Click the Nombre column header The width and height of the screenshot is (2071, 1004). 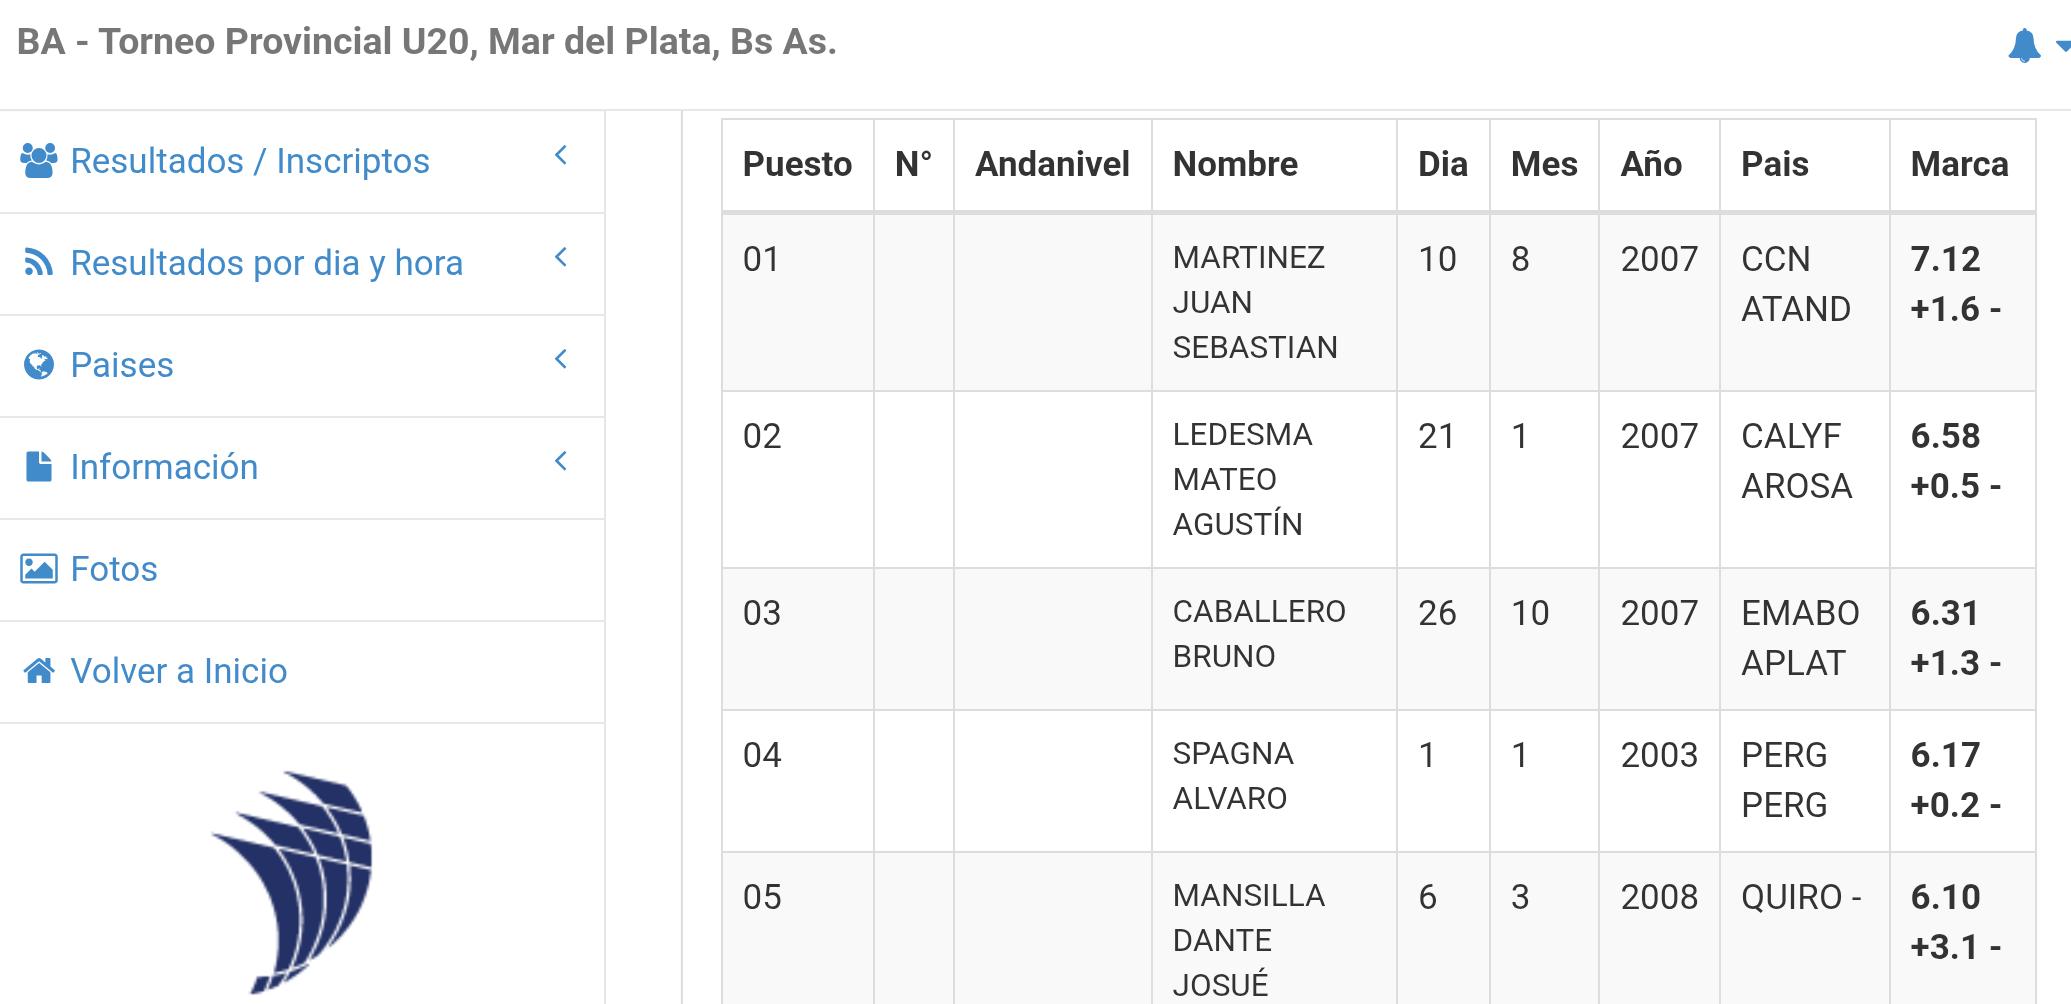pyautogui.click(x=1235, y=164)
